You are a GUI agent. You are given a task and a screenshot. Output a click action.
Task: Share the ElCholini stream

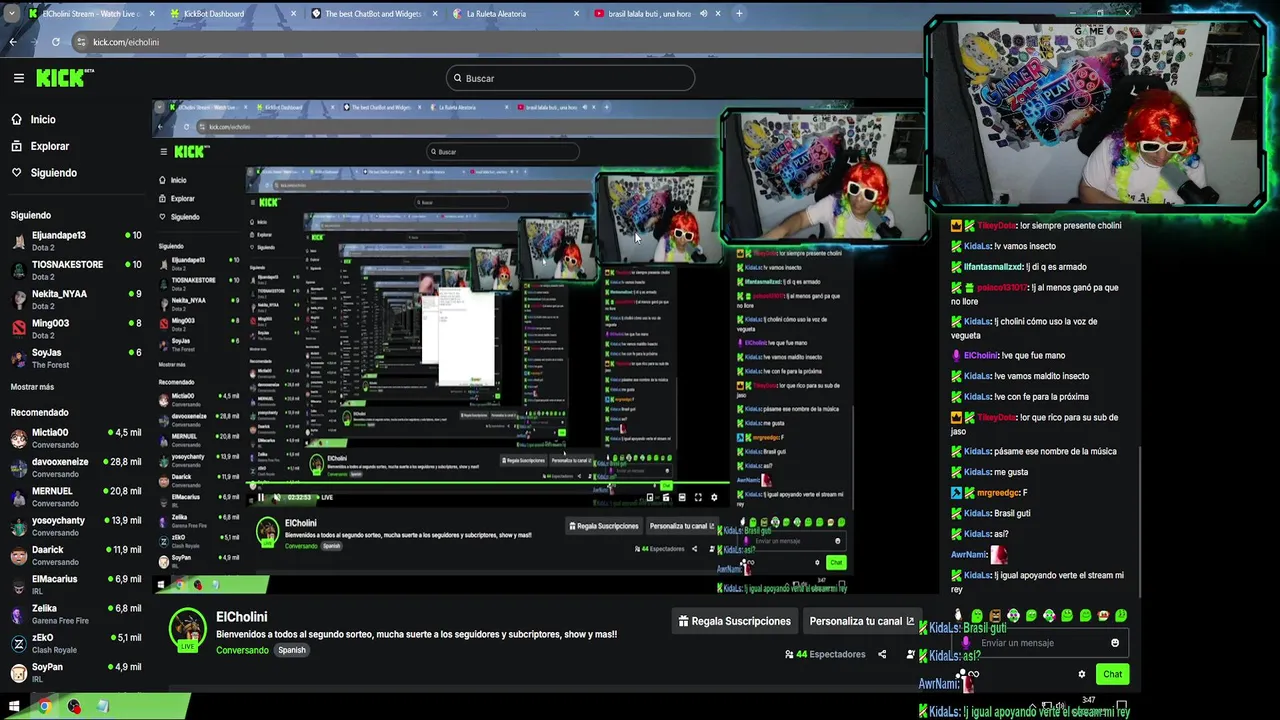pos(882,655)
